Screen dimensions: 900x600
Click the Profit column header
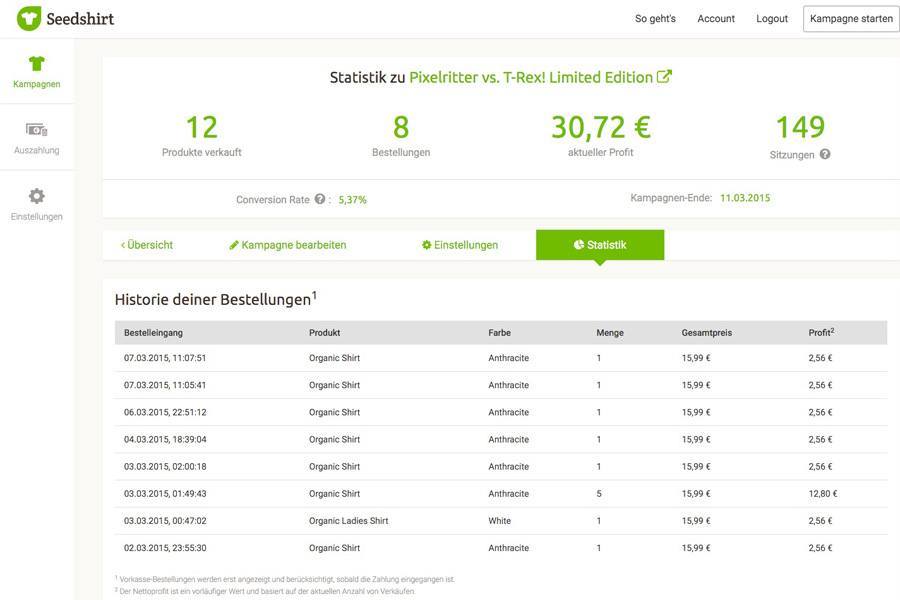click(821, 332)
